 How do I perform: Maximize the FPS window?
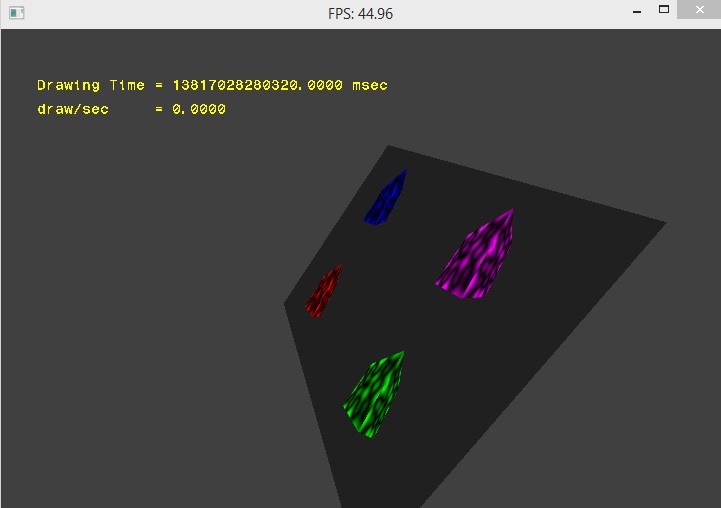pos(664,10)
